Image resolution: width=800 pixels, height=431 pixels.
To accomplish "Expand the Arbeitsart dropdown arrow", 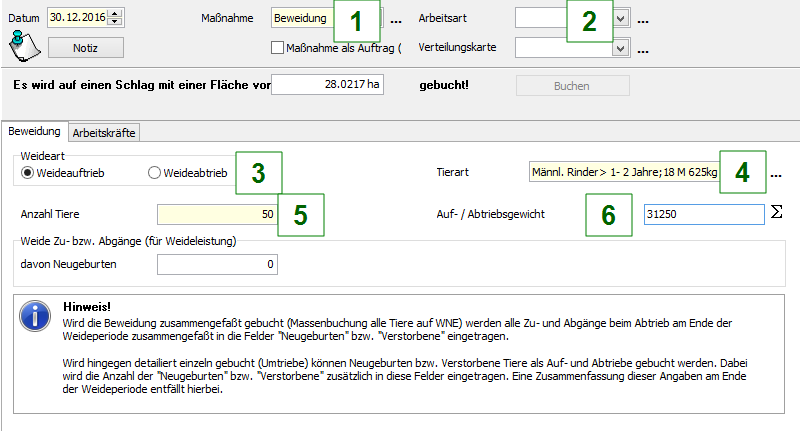I will (620, 19).
